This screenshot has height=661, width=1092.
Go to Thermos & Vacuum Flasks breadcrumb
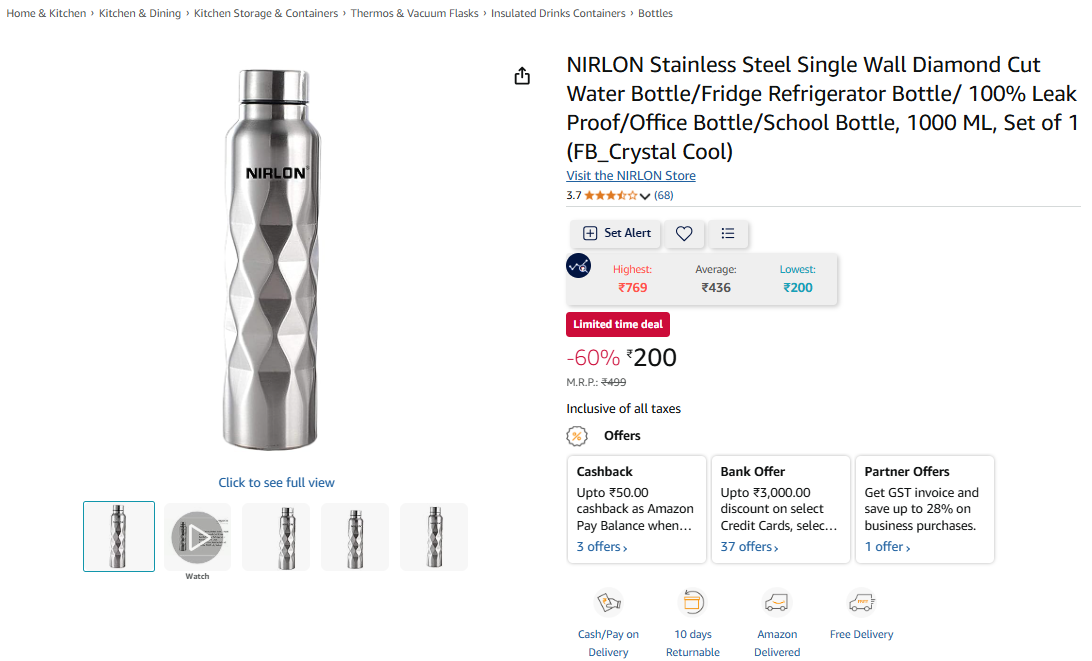click(x=415, y=13)
